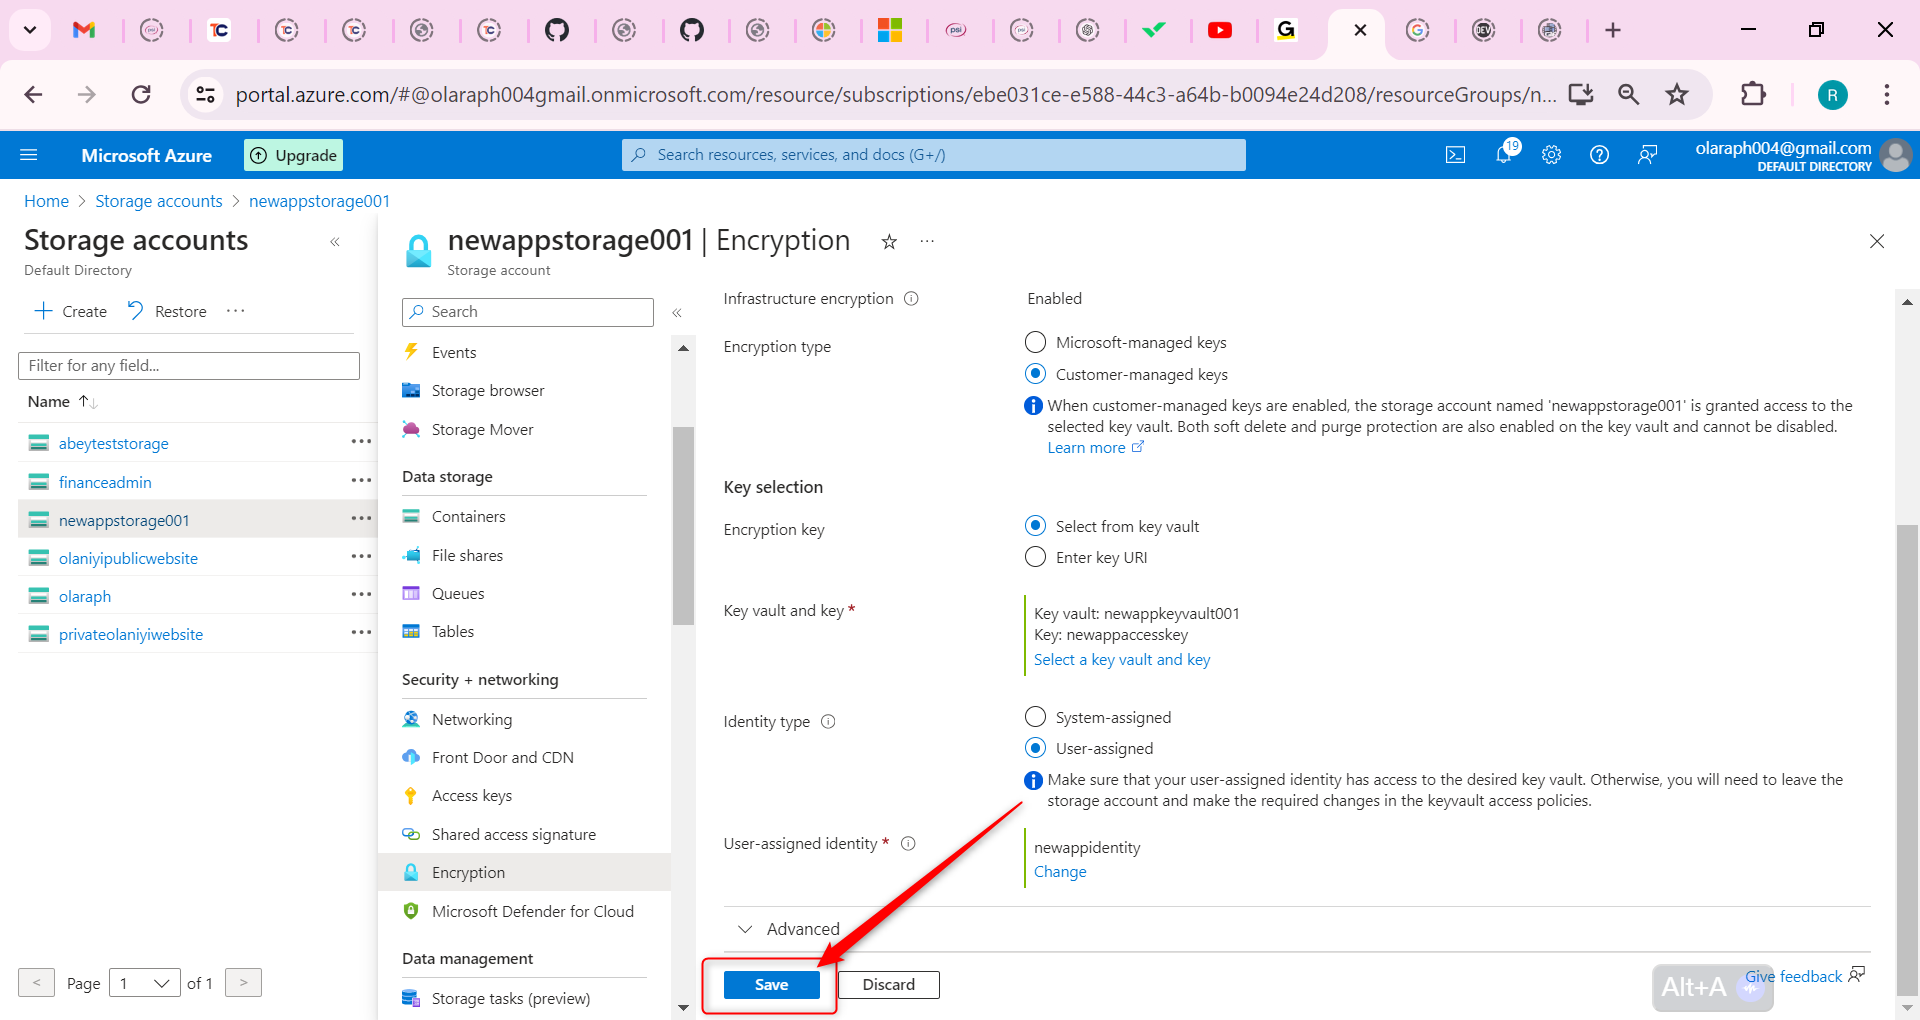1920x1020 pixels.
Task: Go to next page of storage accounts
Action: pos(243,983)
